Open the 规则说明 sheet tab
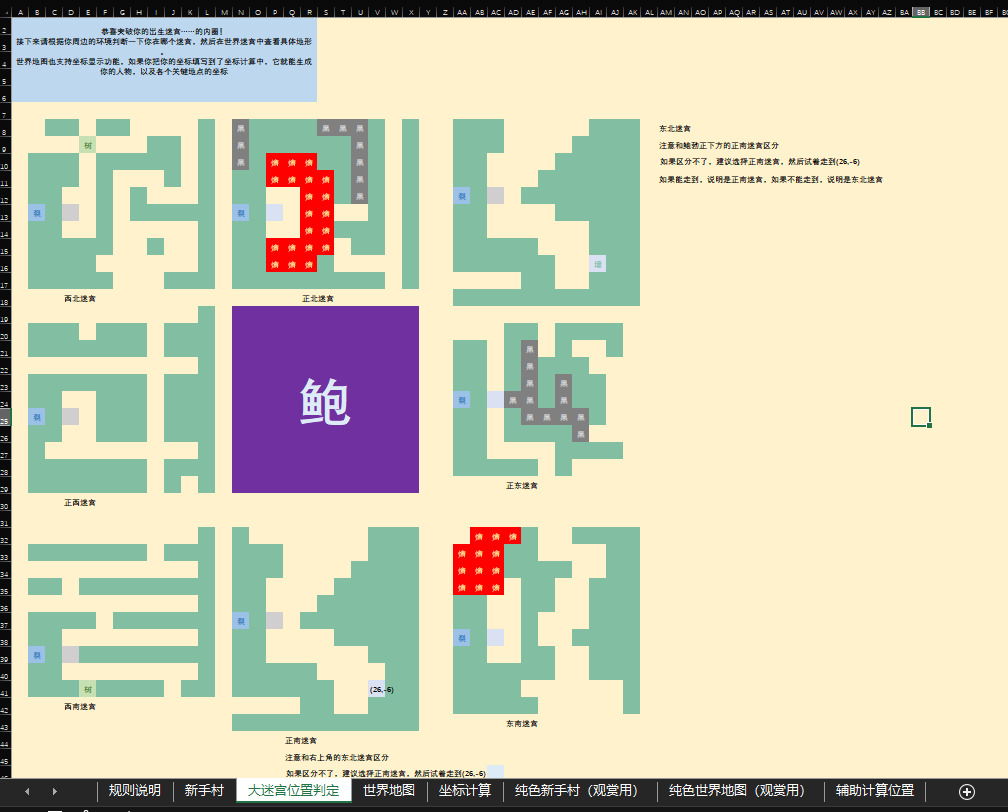1008x812 pixels. pyautogui.click(x=134, y=790)
